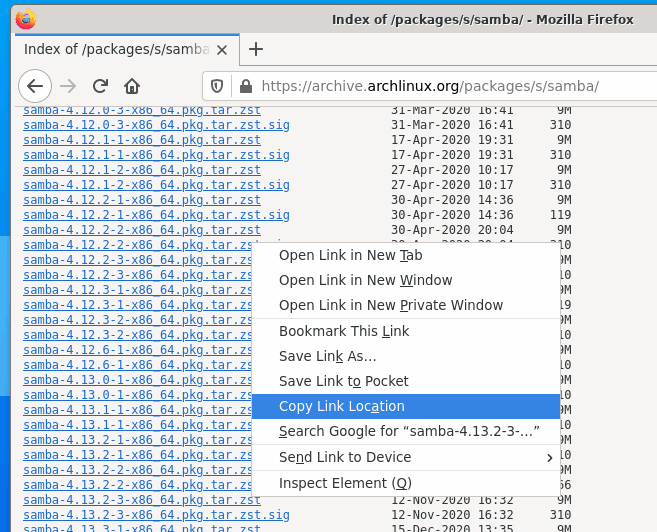Choose Open Link in New Private Window
The height and width of the screenshot is (532, 657).
click(x=406, y=305)
